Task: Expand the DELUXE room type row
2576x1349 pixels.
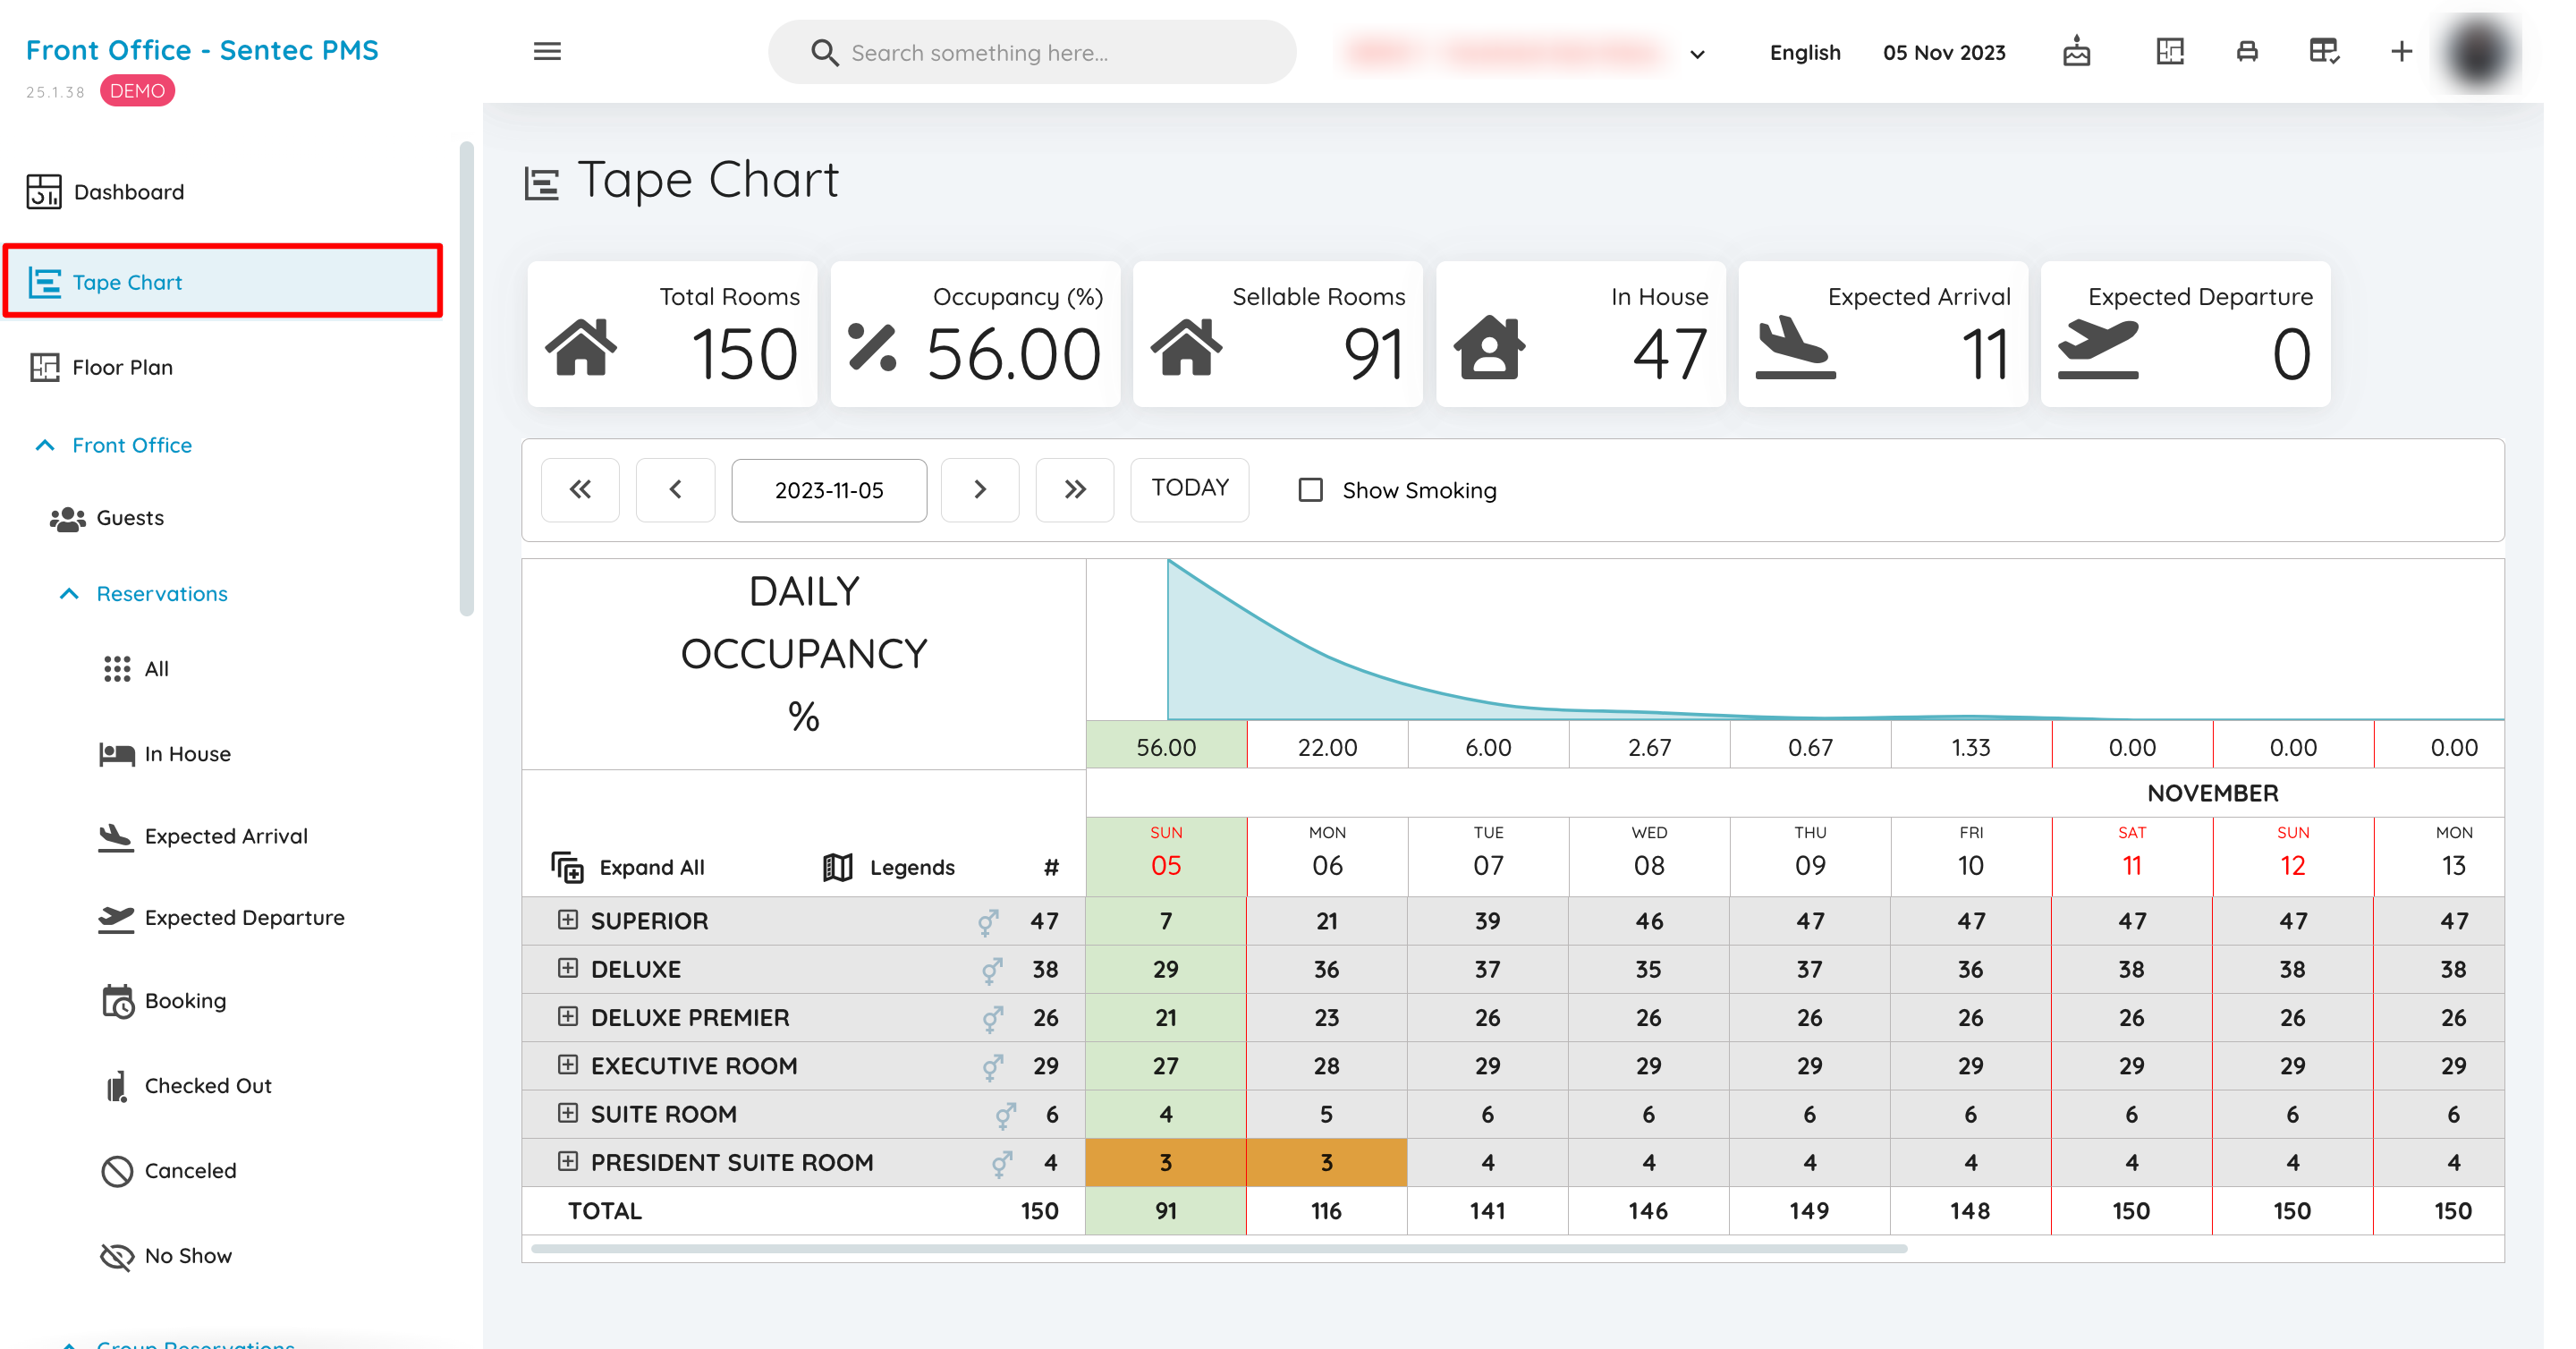Action: click(567, 968)
